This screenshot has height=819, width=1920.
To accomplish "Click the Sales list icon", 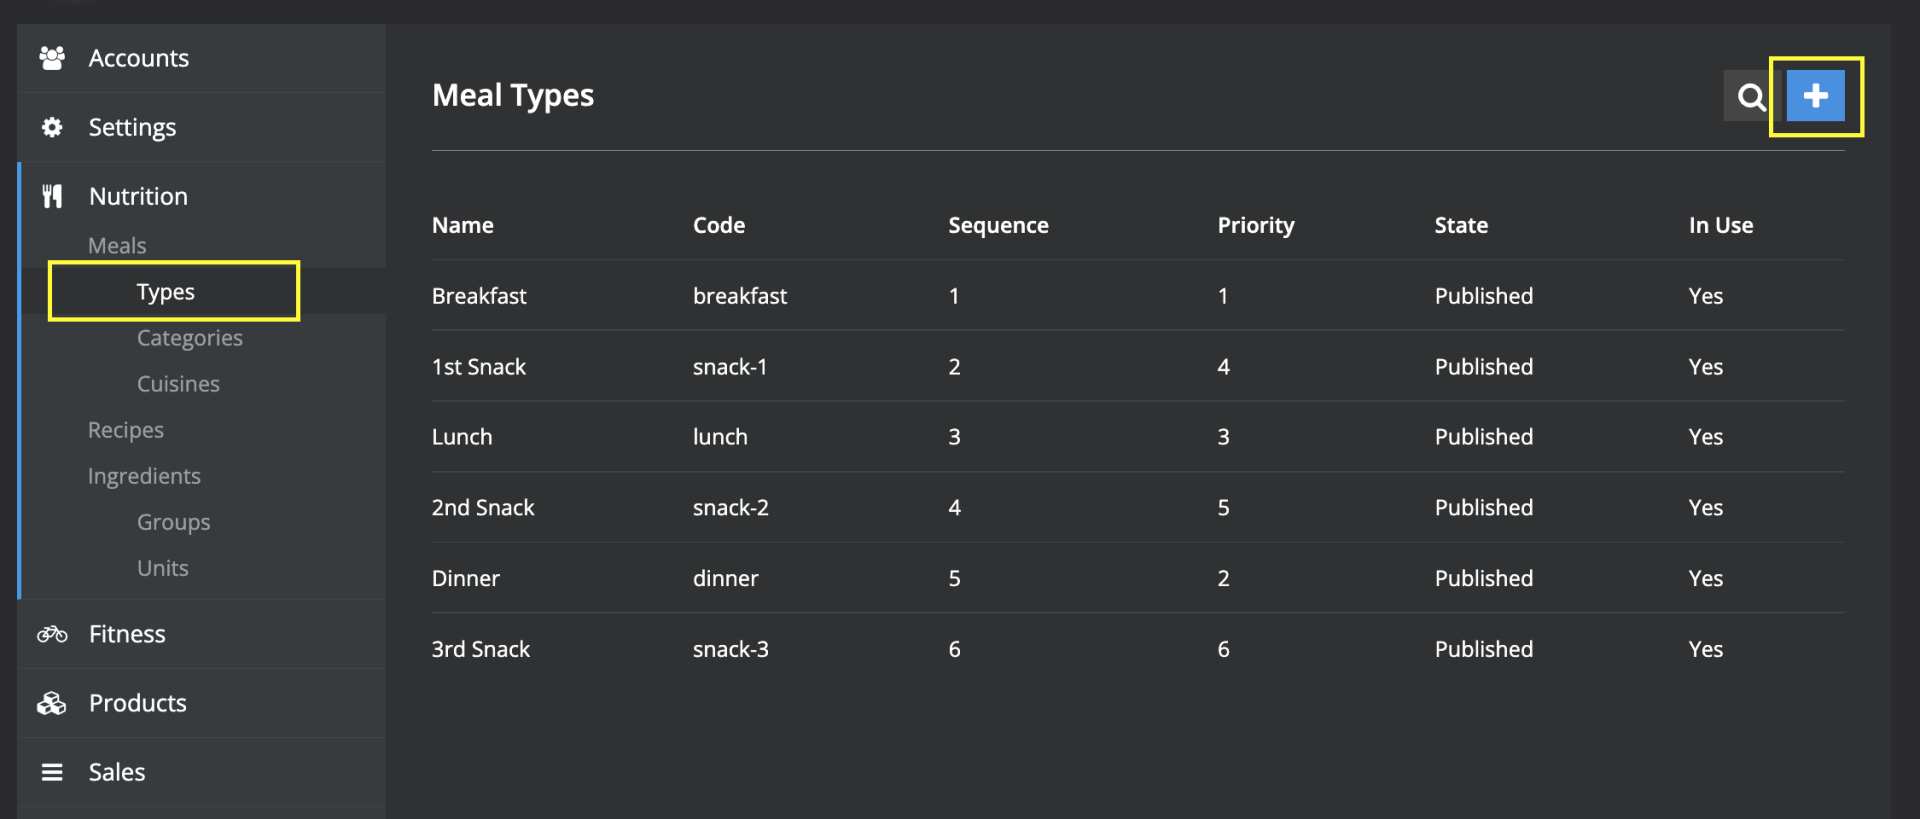I will point(52,772).
